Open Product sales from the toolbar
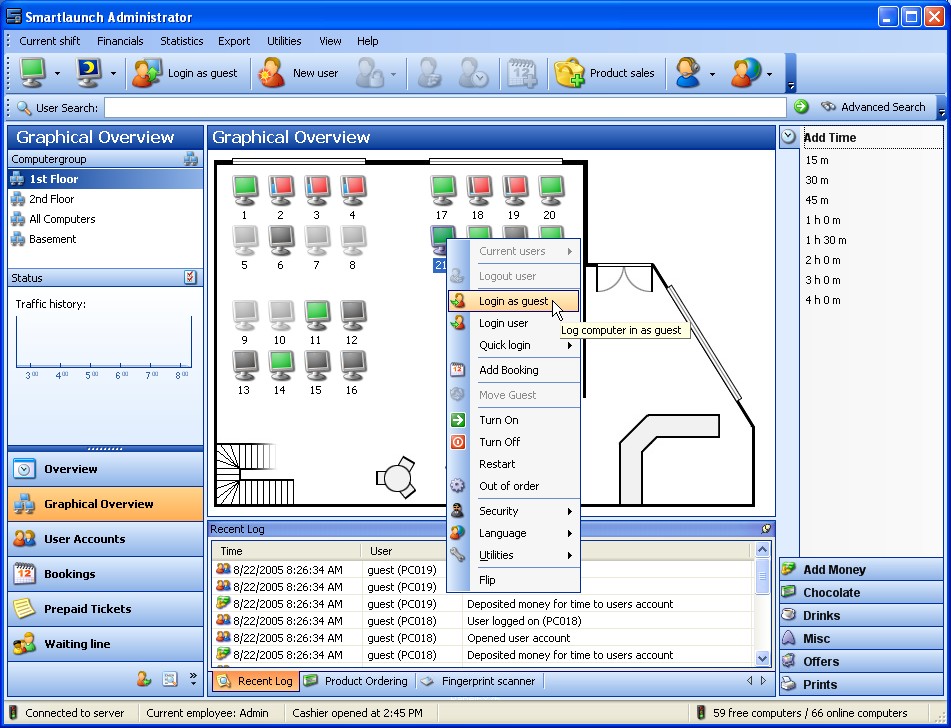 [604, 73]
